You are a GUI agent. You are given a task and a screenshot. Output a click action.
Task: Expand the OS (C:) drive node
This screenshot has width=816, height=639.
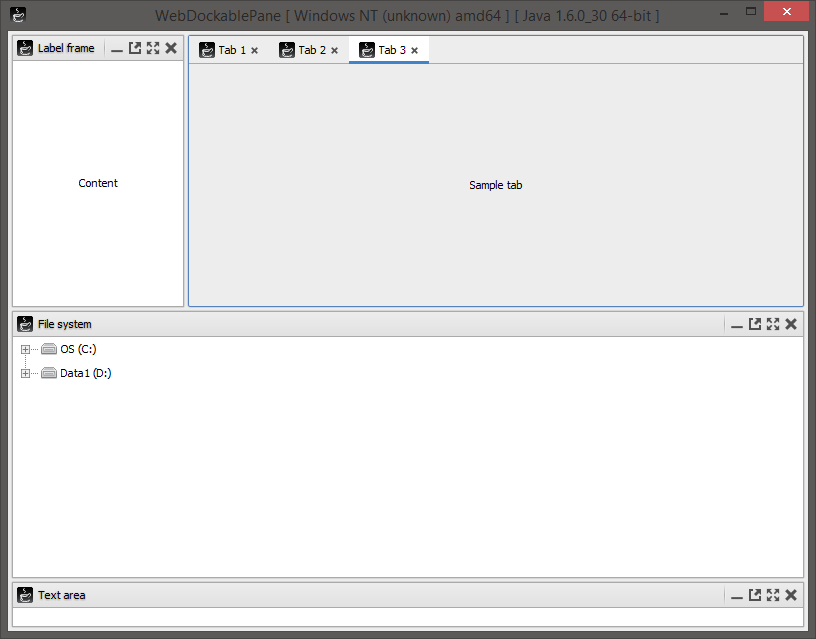click(25, 349)
